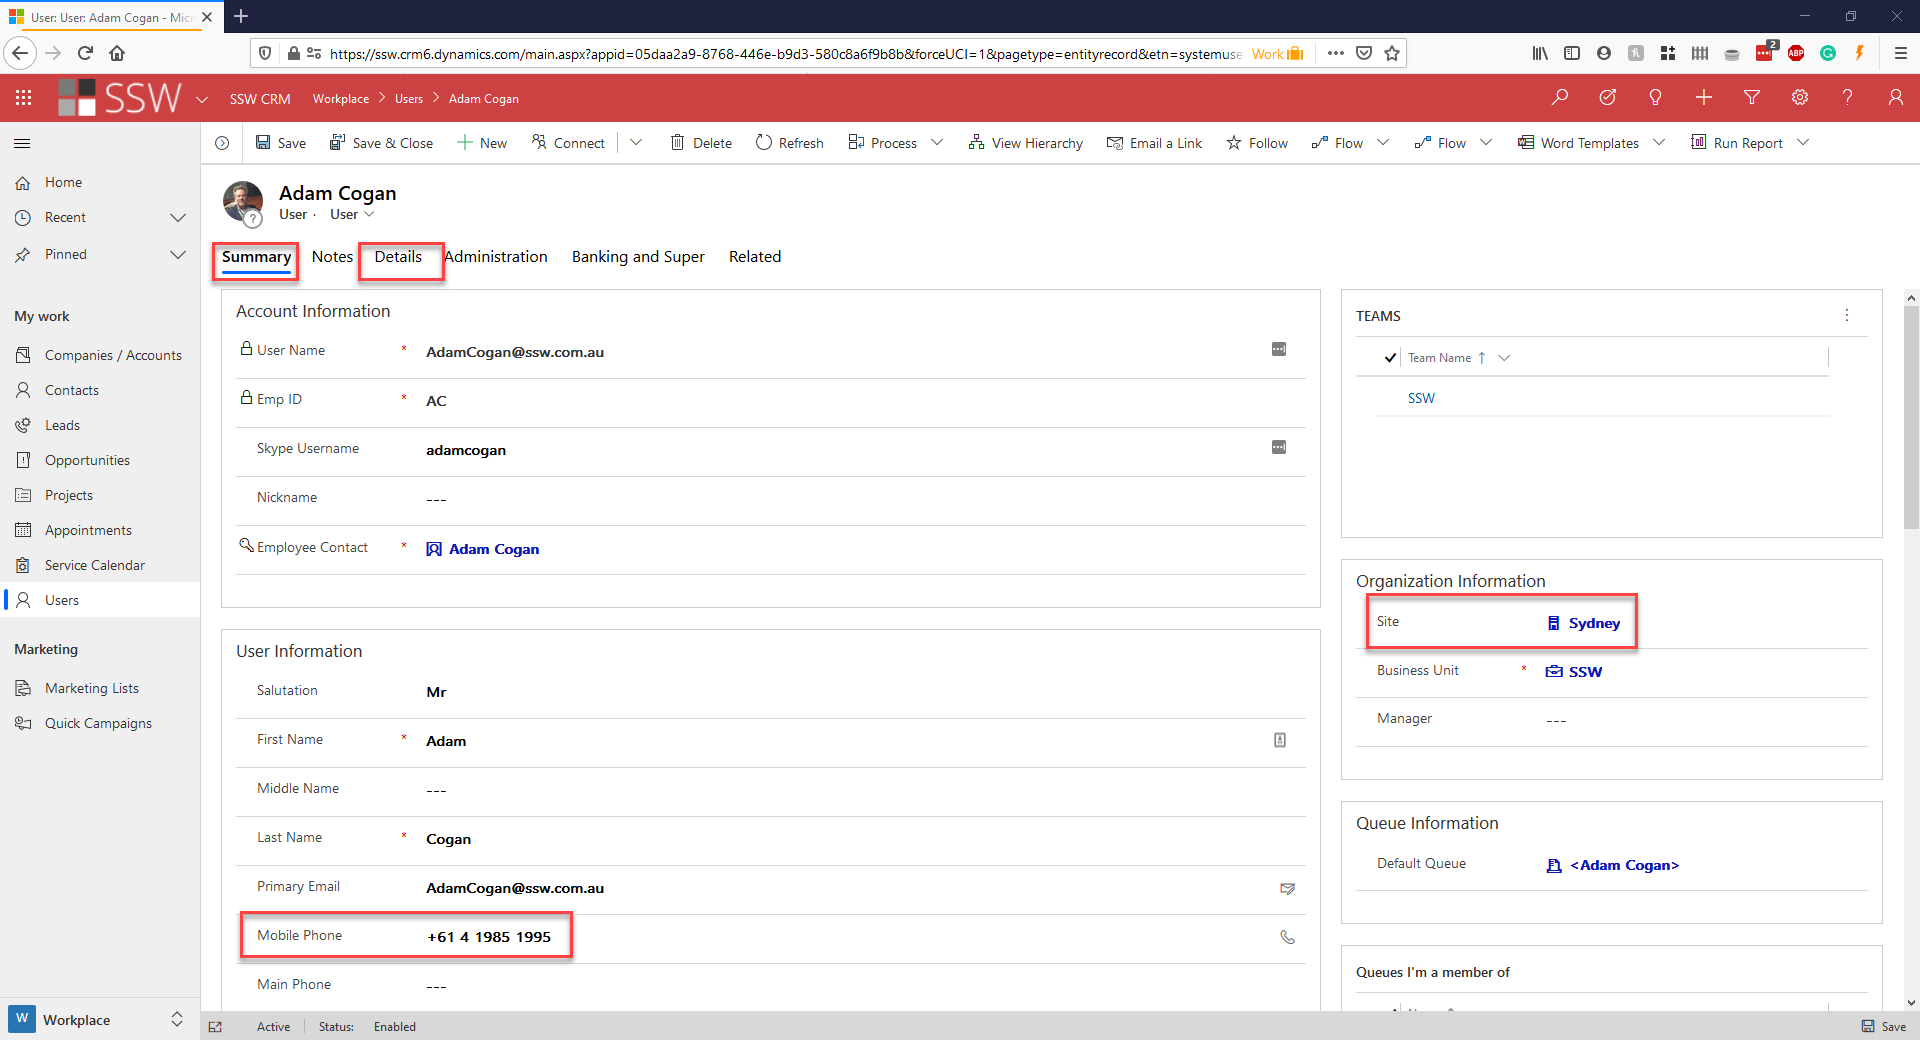Click the open record set icon
This screenshot has height=1040, width=1920.
(x=222, y=143)
